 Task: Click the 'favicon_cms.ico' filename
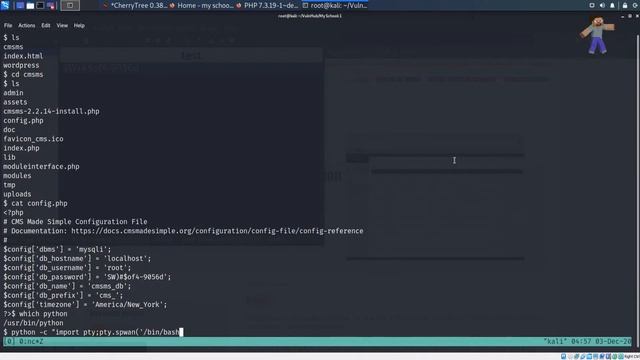pos(33,139)
